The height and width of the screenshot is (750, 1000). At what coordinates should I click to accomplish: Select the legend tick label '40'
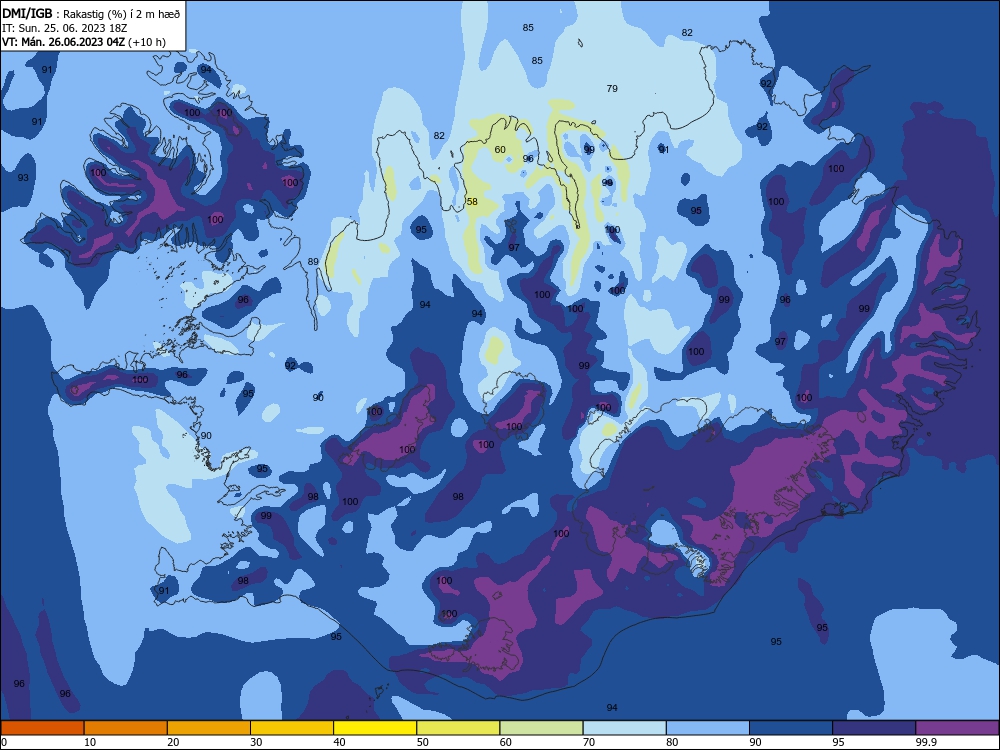(x=339, y=742)
